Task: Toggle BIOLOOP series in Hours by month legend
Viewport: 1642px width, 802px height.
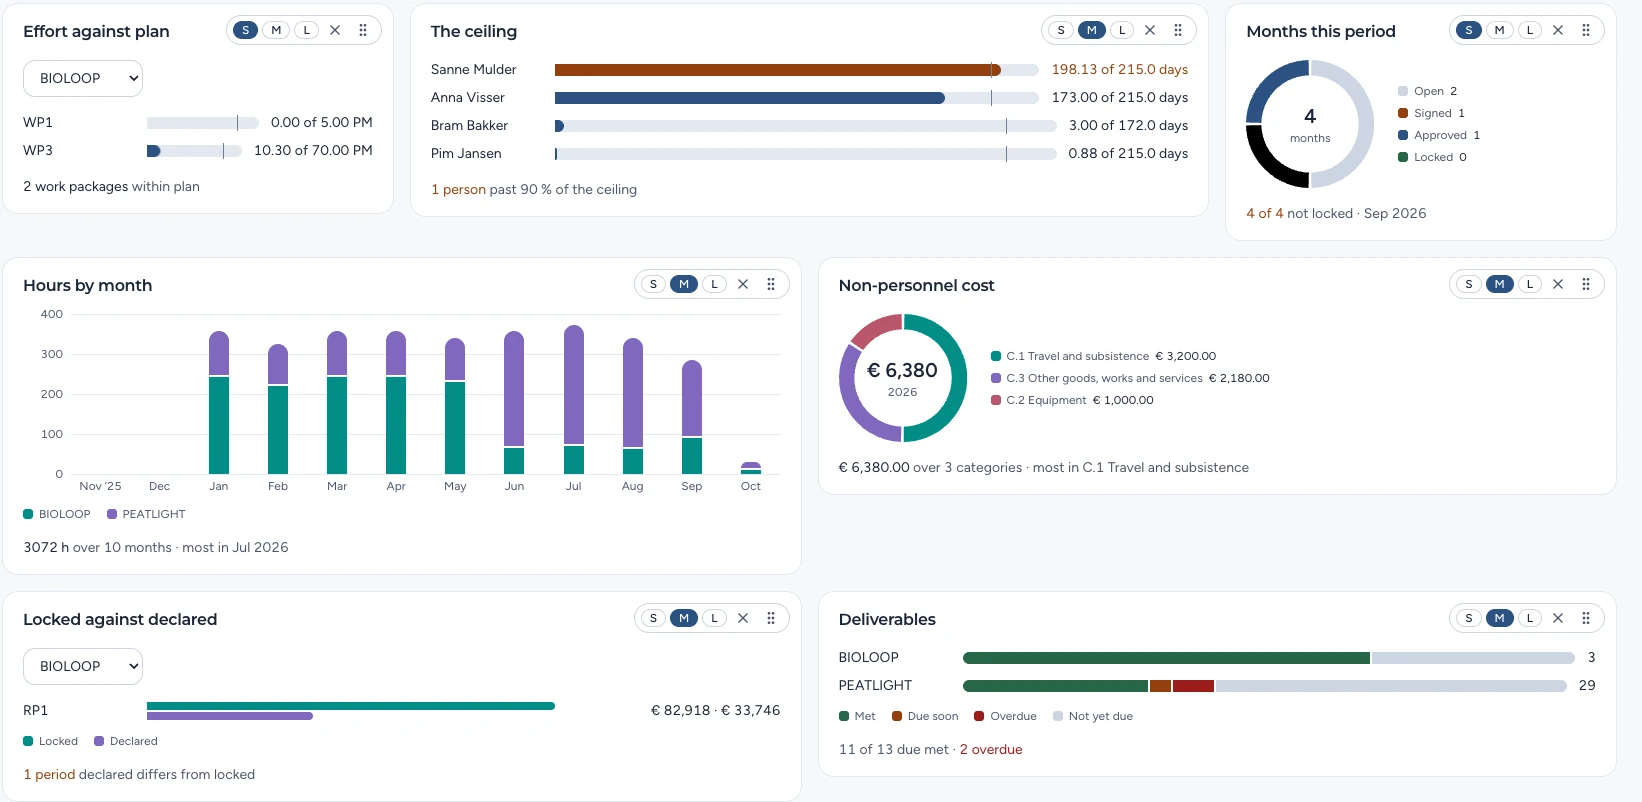Action: tap(57, 514)
